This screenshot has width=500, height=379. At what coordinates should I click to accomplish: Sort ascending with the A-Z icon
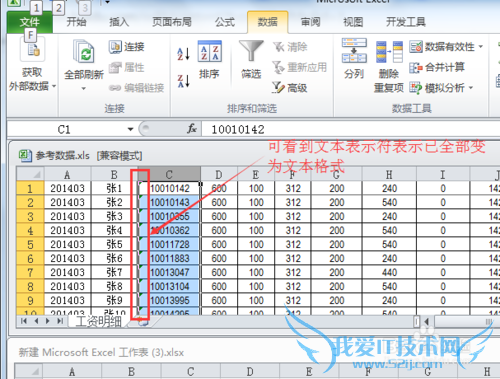(183, 54)
